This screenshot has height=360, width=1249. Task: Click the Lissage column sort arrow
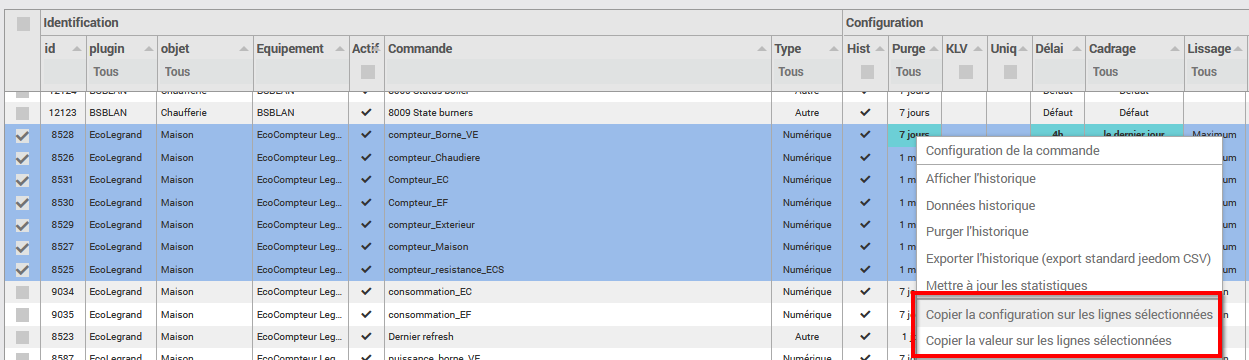pos(1238,49)
